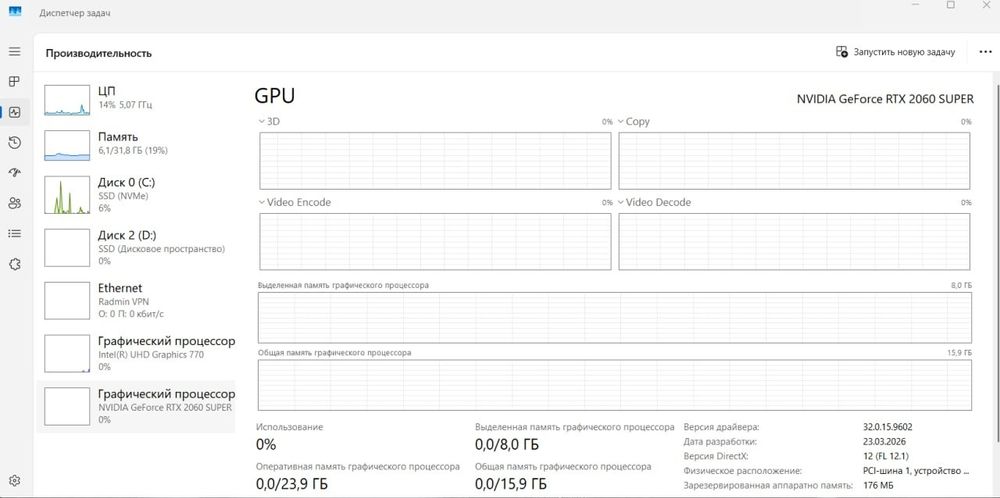
Task: Maximize the Task Manager window
Action: coord(950,5)
